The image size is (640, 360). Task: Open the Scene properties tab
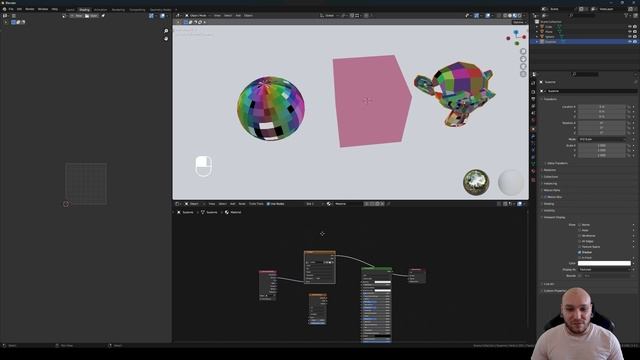coord(533,113)
